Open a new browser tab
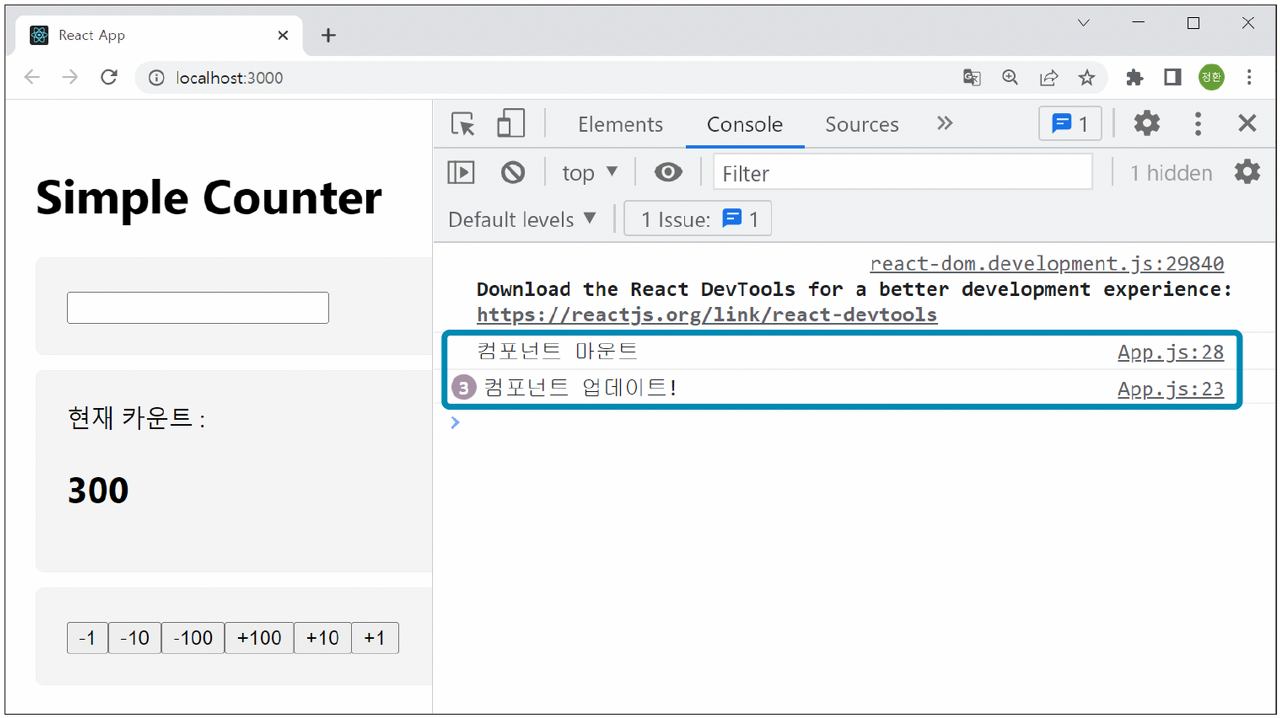 click(328, 35)
